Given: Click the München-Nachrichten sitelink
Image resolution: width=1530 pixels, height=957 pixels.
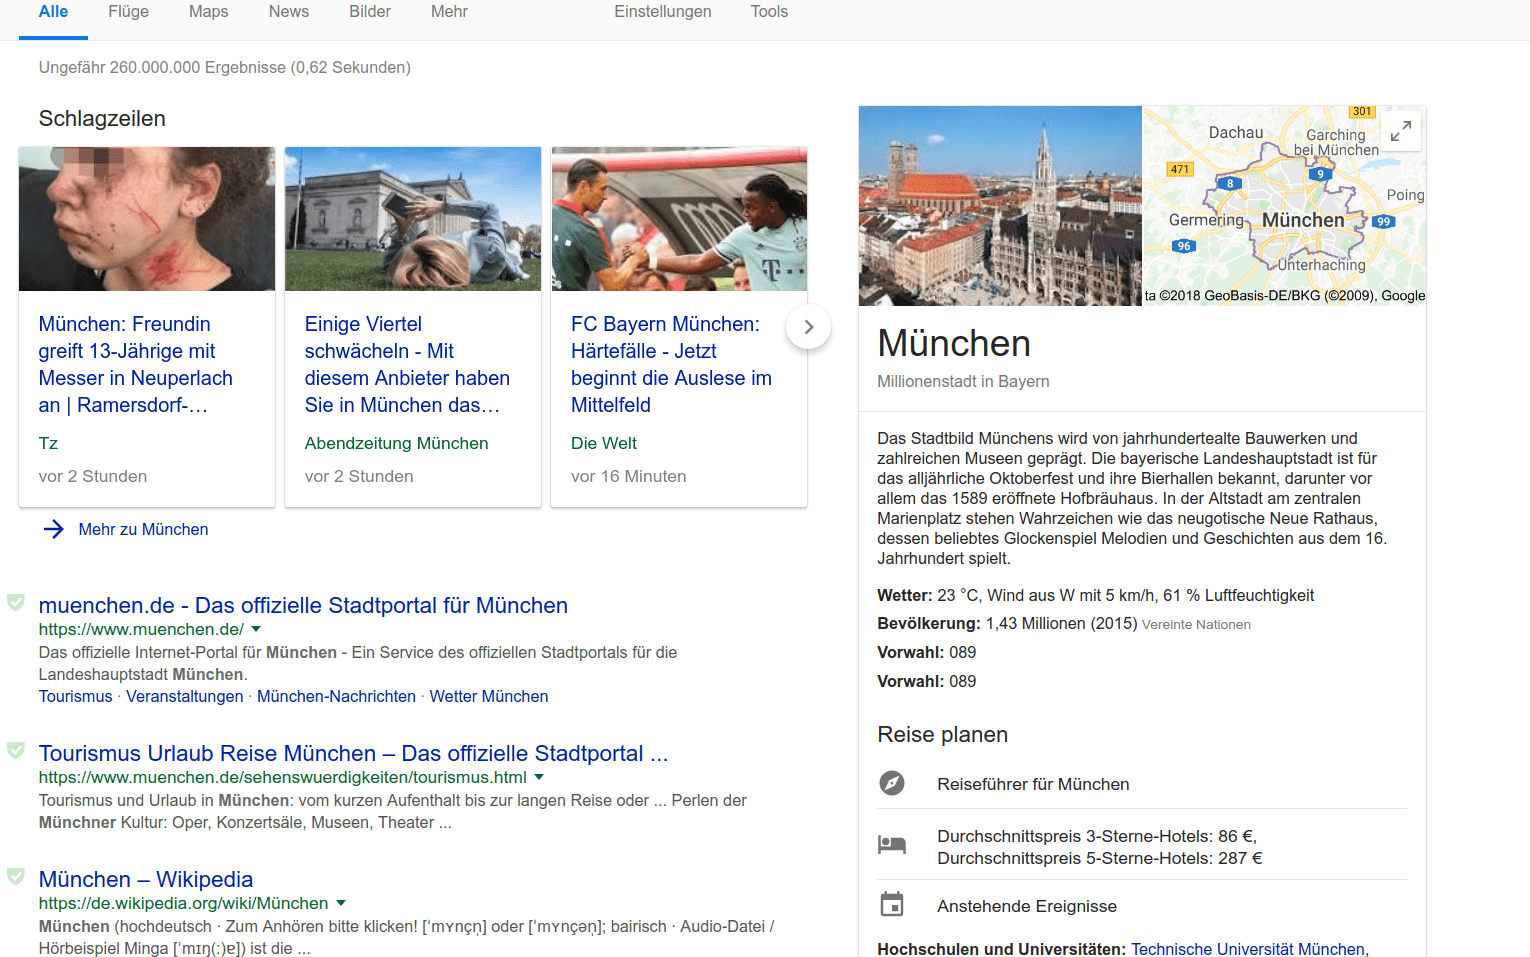Looking at the screenshot, I should click(x=336, y=696).
